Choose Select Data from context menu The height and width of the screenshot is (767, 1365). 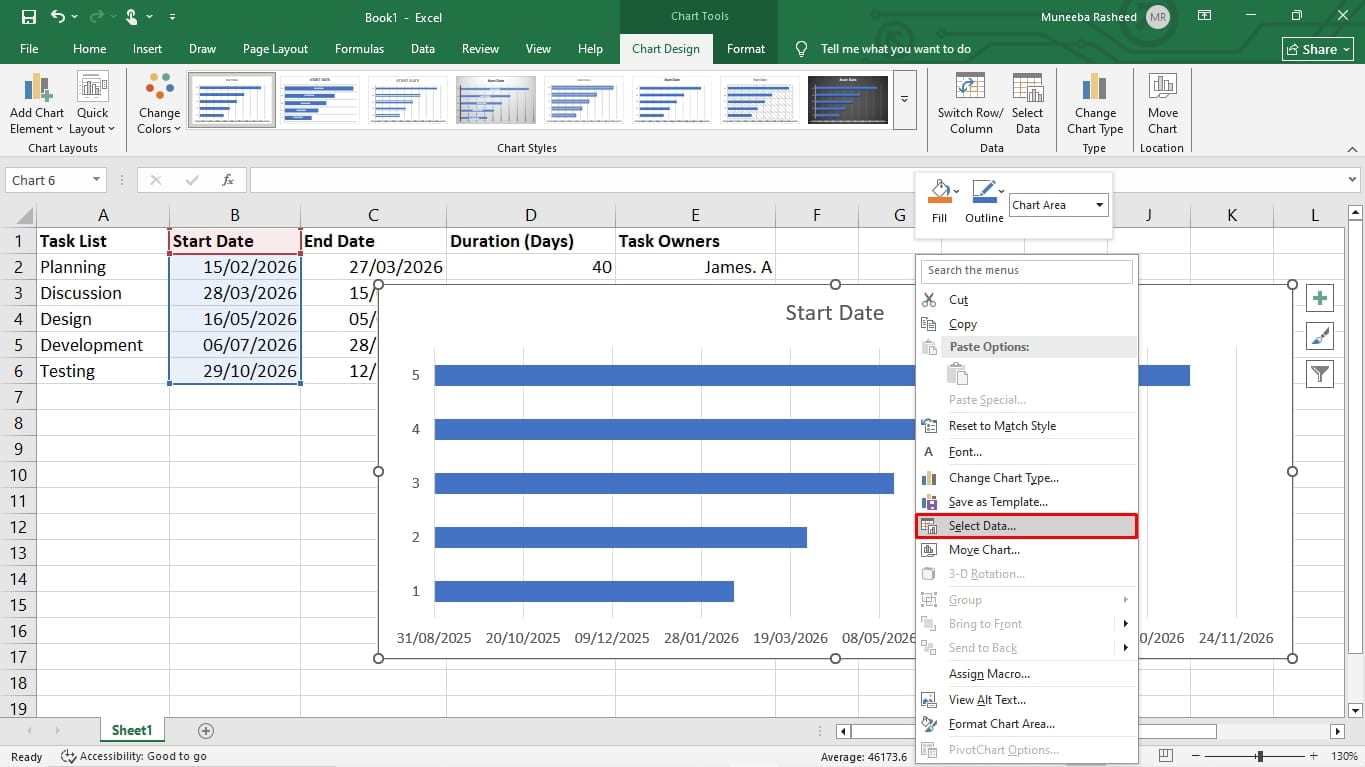[1026, 526]
